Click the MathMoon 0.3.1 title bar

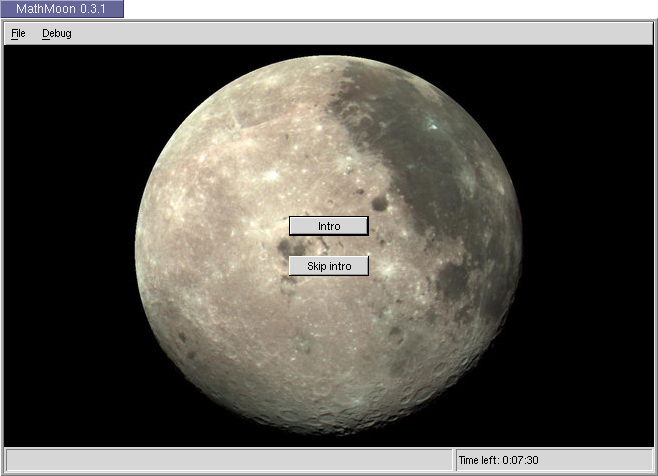tap(62, 9)
